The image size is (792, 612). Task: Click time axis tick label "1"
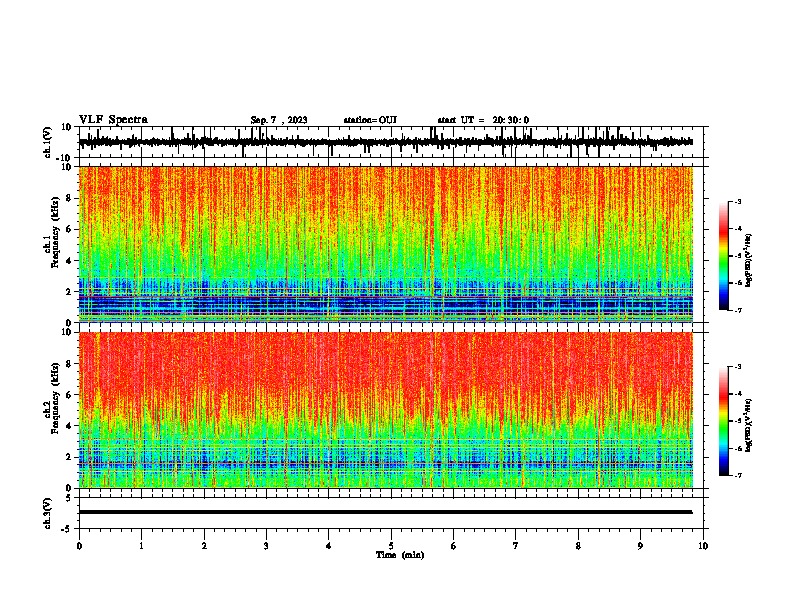141,546
